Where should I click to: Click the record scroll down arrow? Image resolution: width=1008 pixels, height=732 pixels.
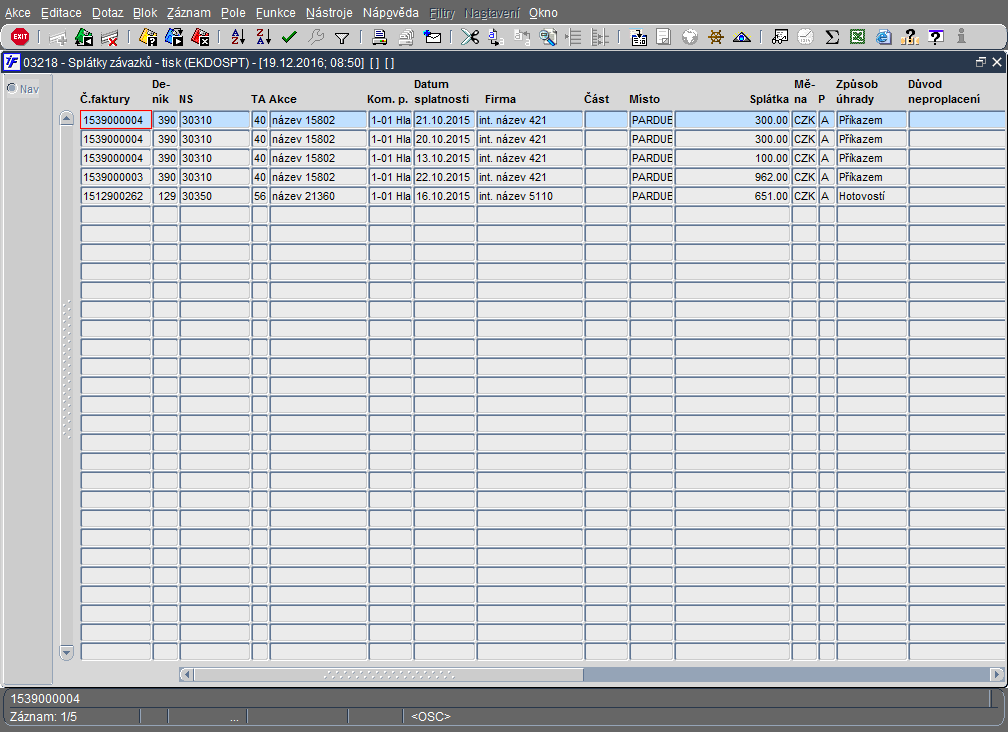coord(66,652)
